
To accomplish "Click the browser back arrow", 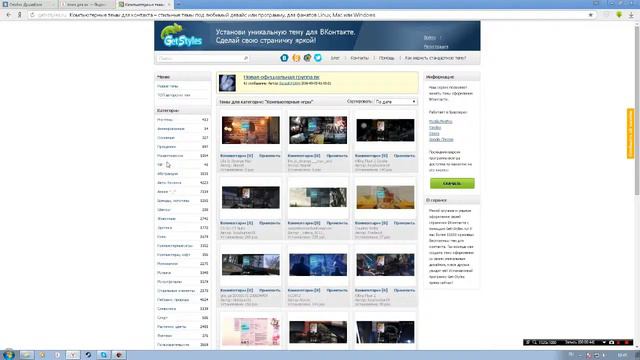I will coord(9,15).
